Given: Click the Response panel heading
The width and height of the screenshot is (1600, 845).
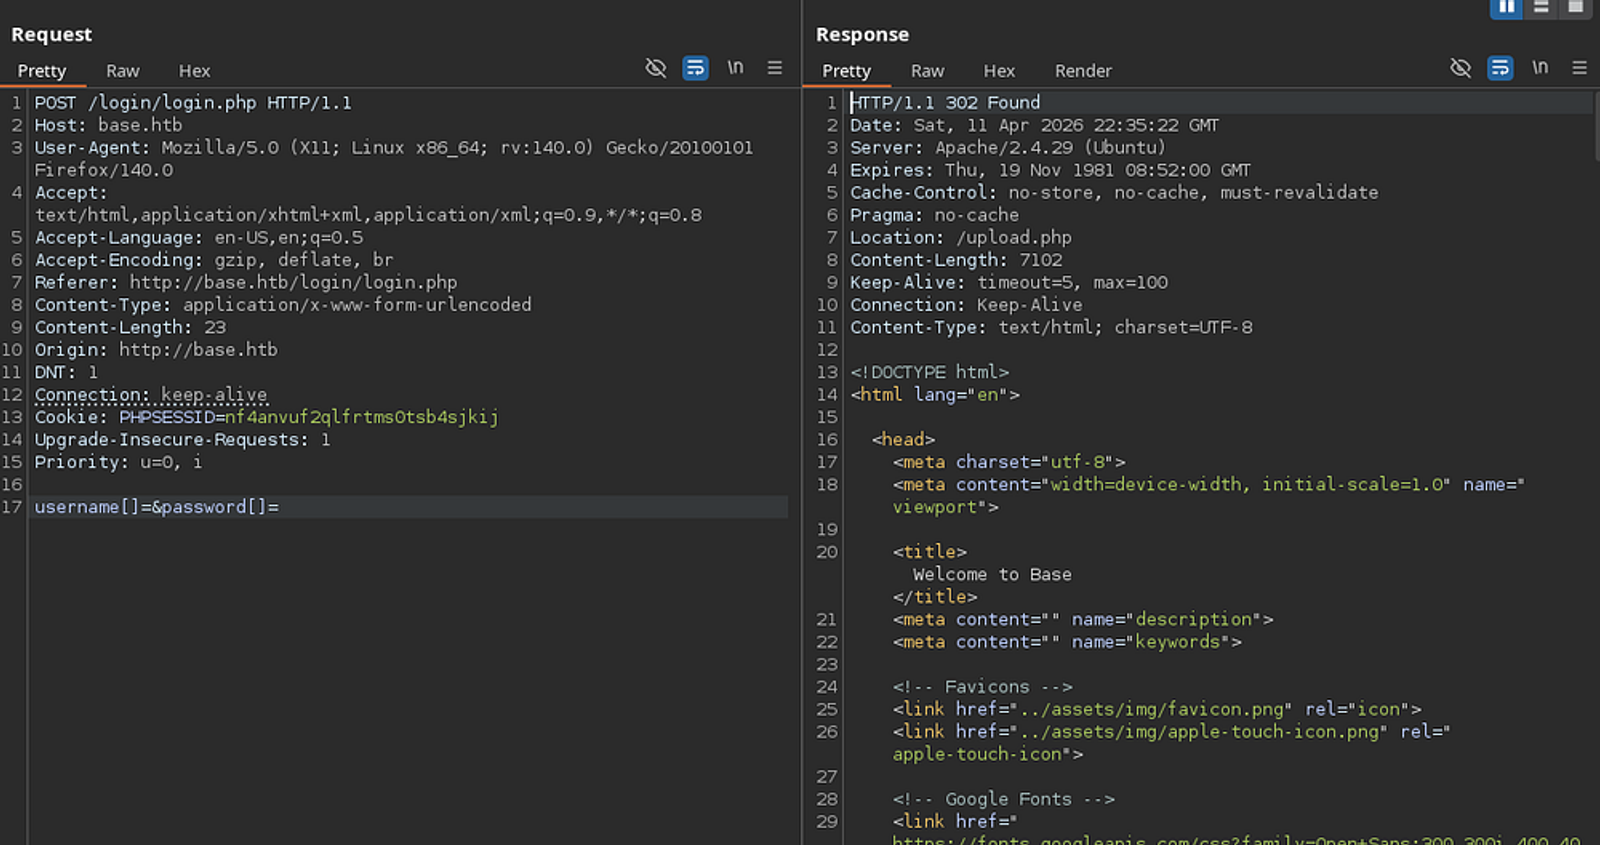Looking at the screenshot, I should click(862, 34).
